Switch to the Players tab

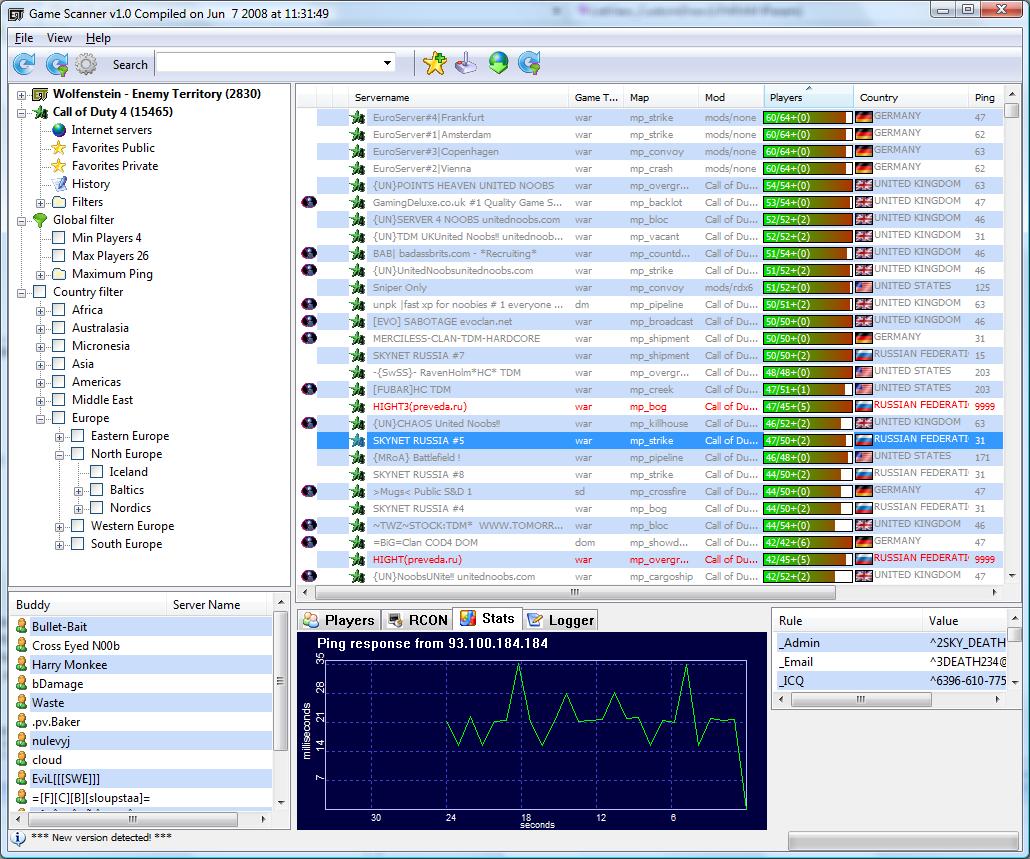coord(340,620)
